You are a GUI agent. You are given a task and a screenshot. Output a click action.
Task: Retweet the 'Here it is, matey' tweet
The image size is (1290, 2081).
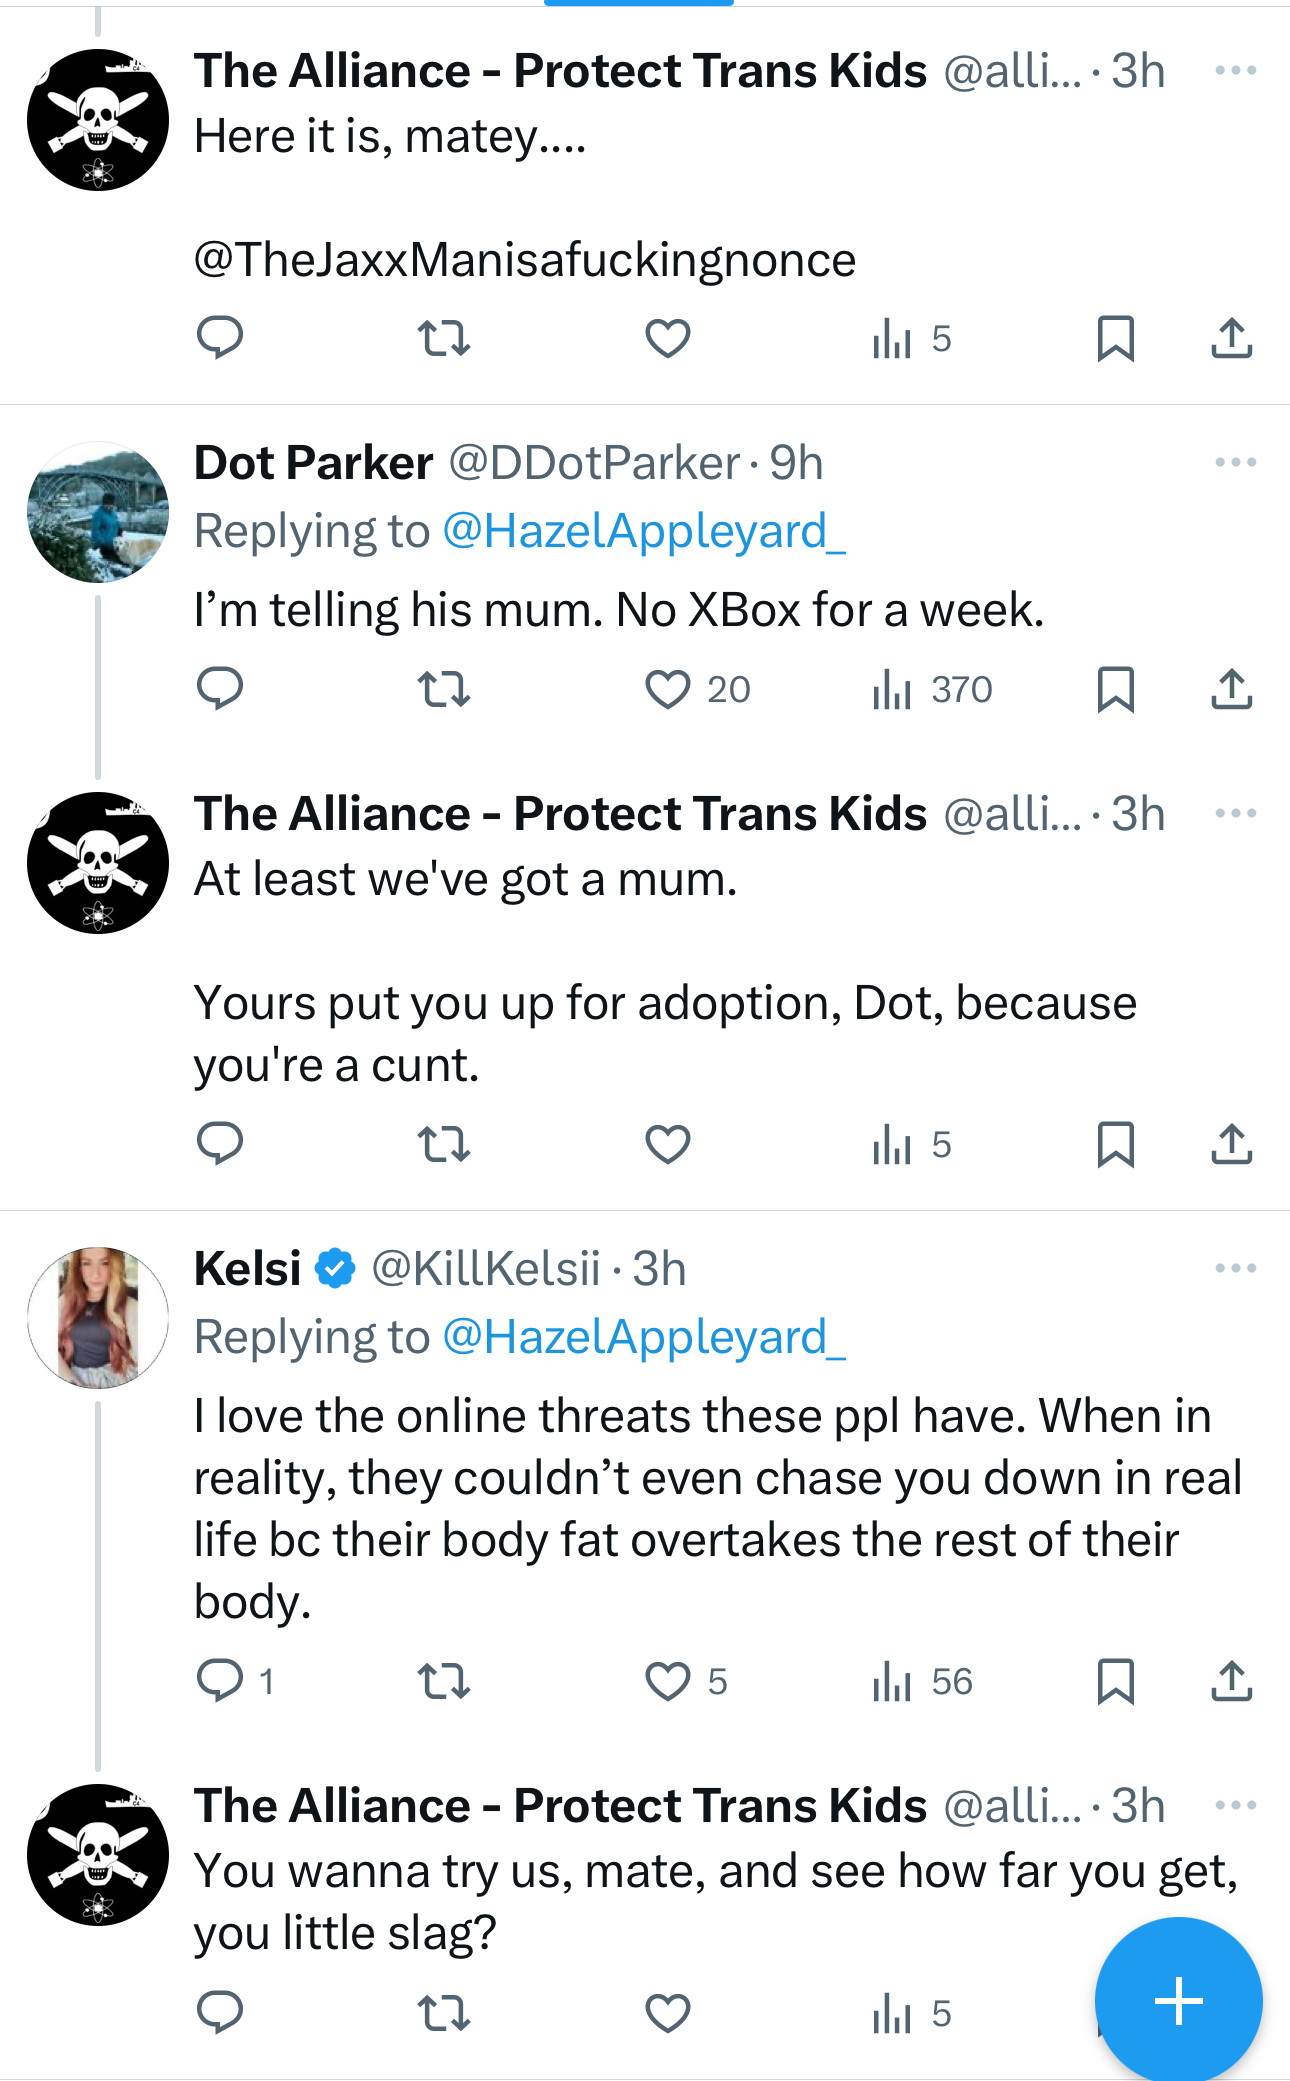coord(443,338)
